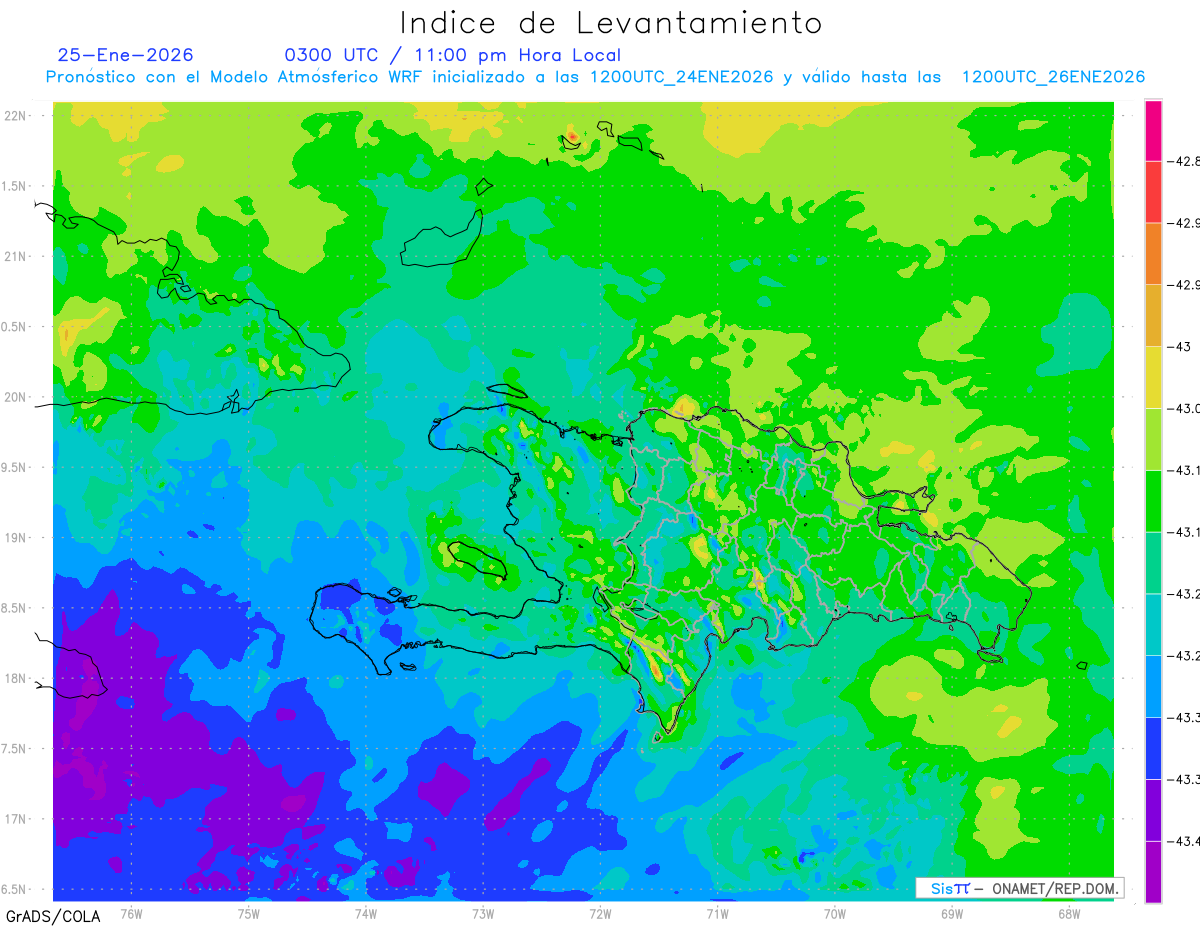This screenshot has width=1200, height=927.
Task: Select the pure green colorbar swatch
Action: pyautogui.click(x=1153, y=501)
